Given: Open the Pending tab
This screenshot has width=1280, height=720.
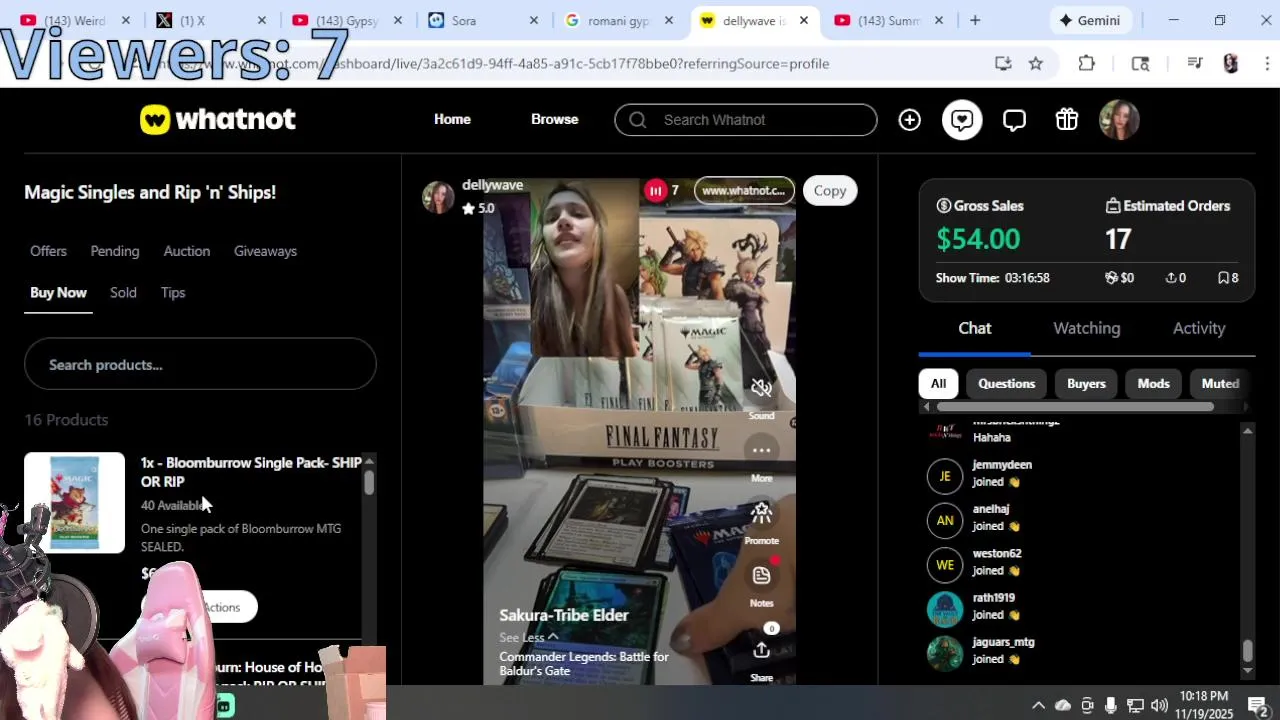Looking at the screenshot, I should (115, 251).
